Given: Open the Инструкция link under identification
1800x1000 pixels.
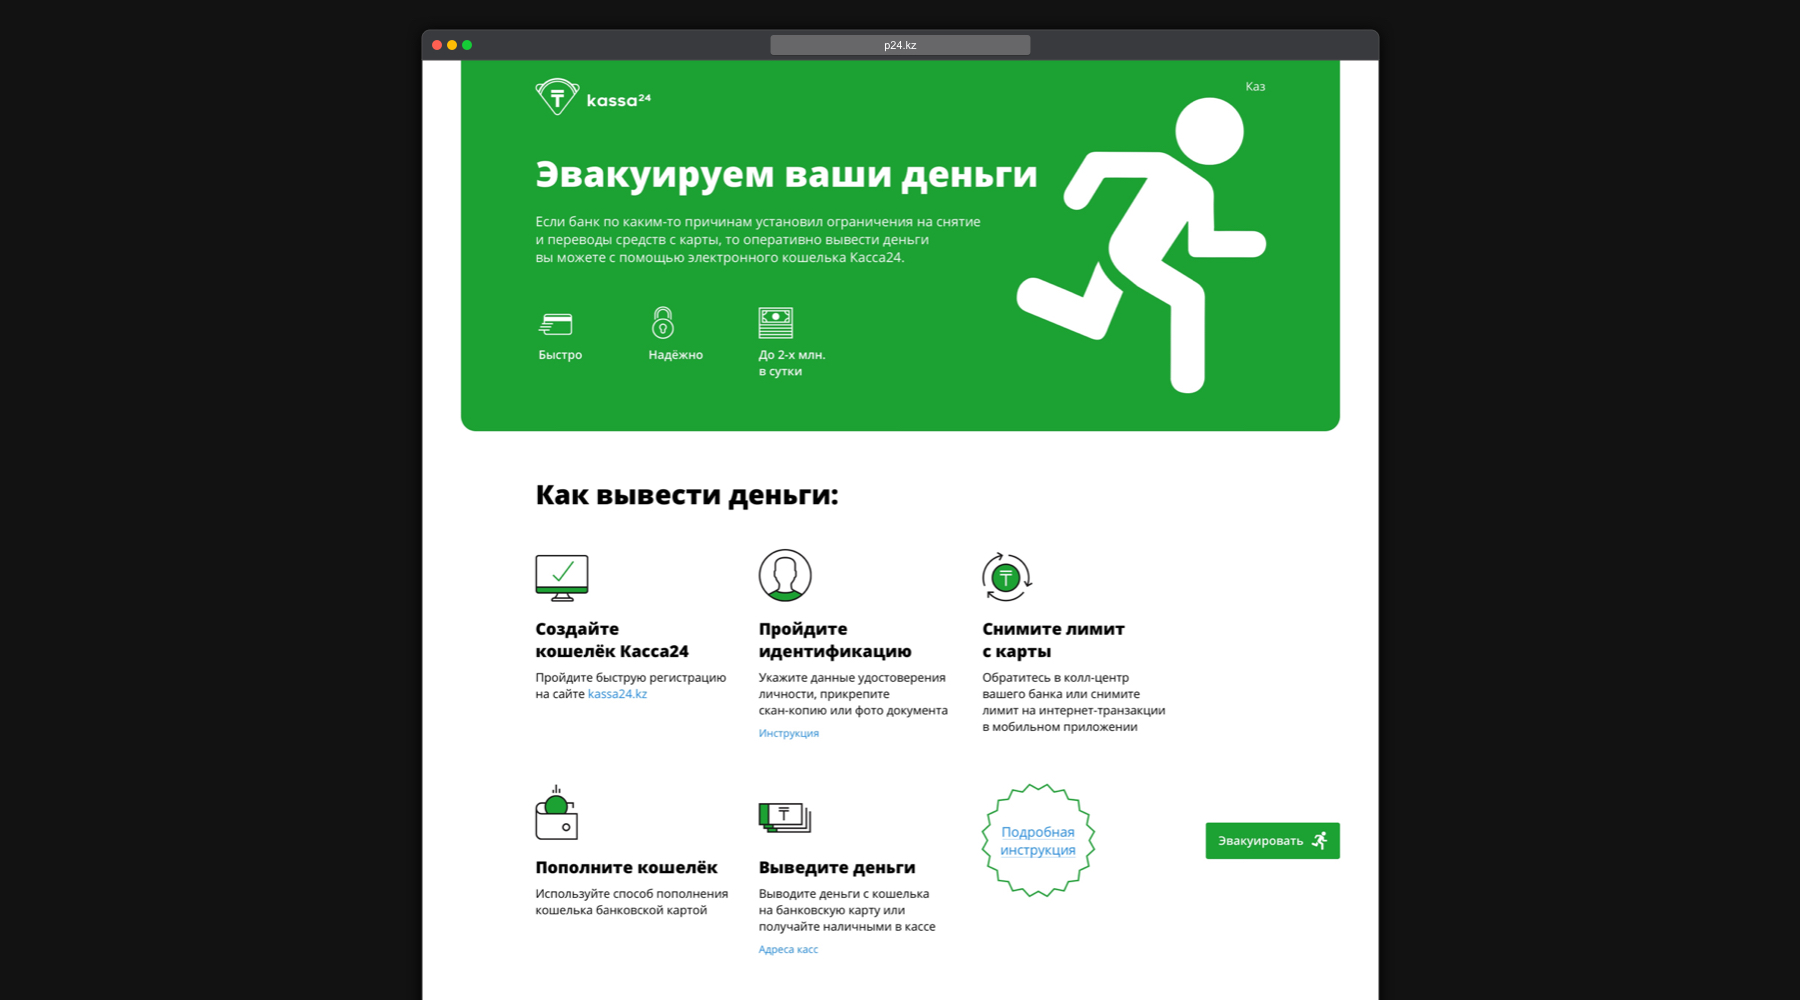Looking at the screenshot, I should click(x=788, y=733).
